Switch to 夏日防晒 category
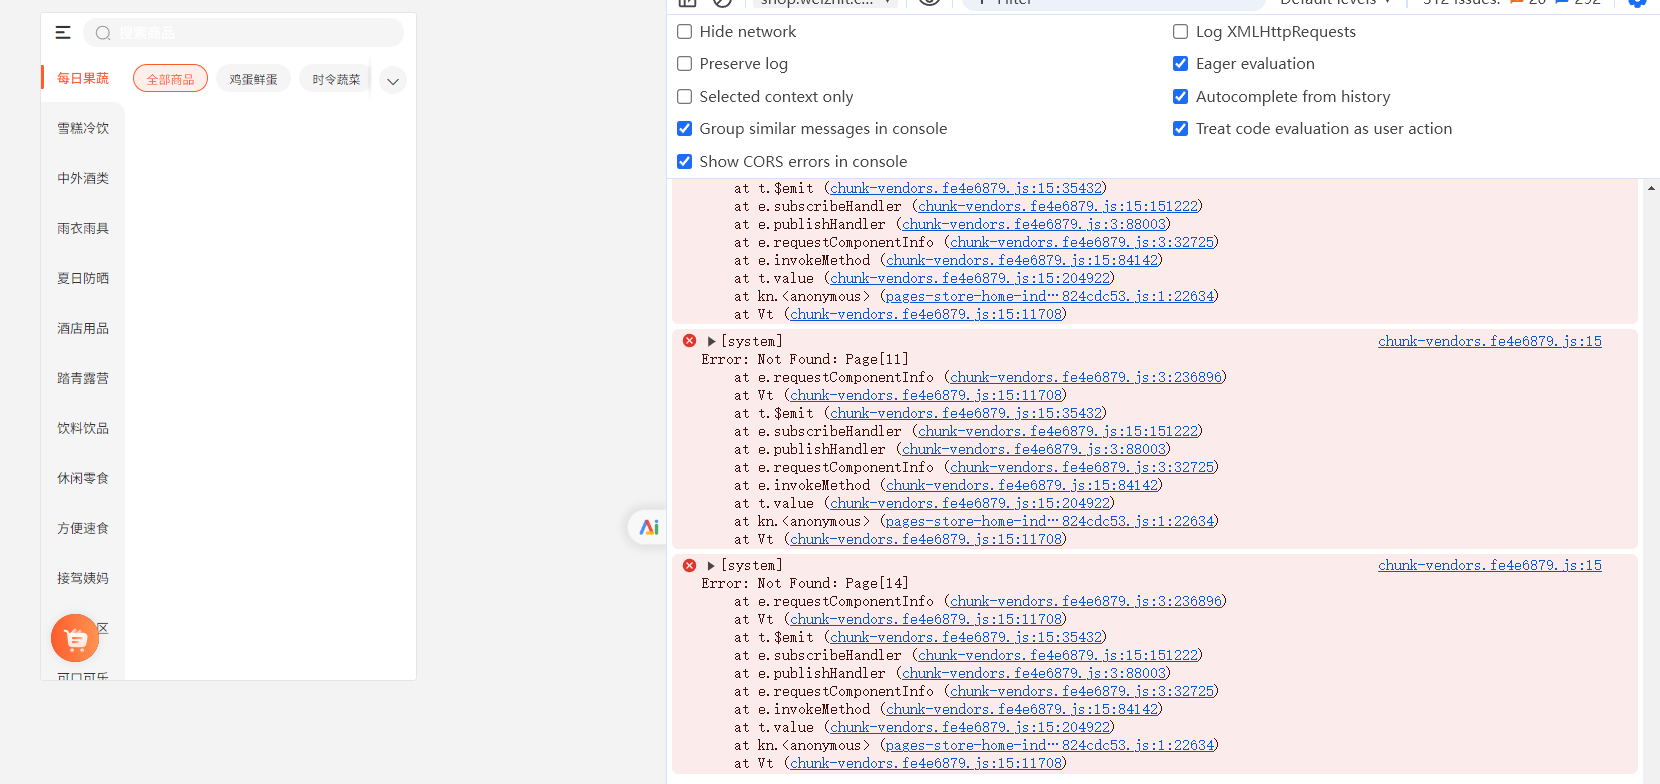The image size is (1660, 784). point(83,278)
